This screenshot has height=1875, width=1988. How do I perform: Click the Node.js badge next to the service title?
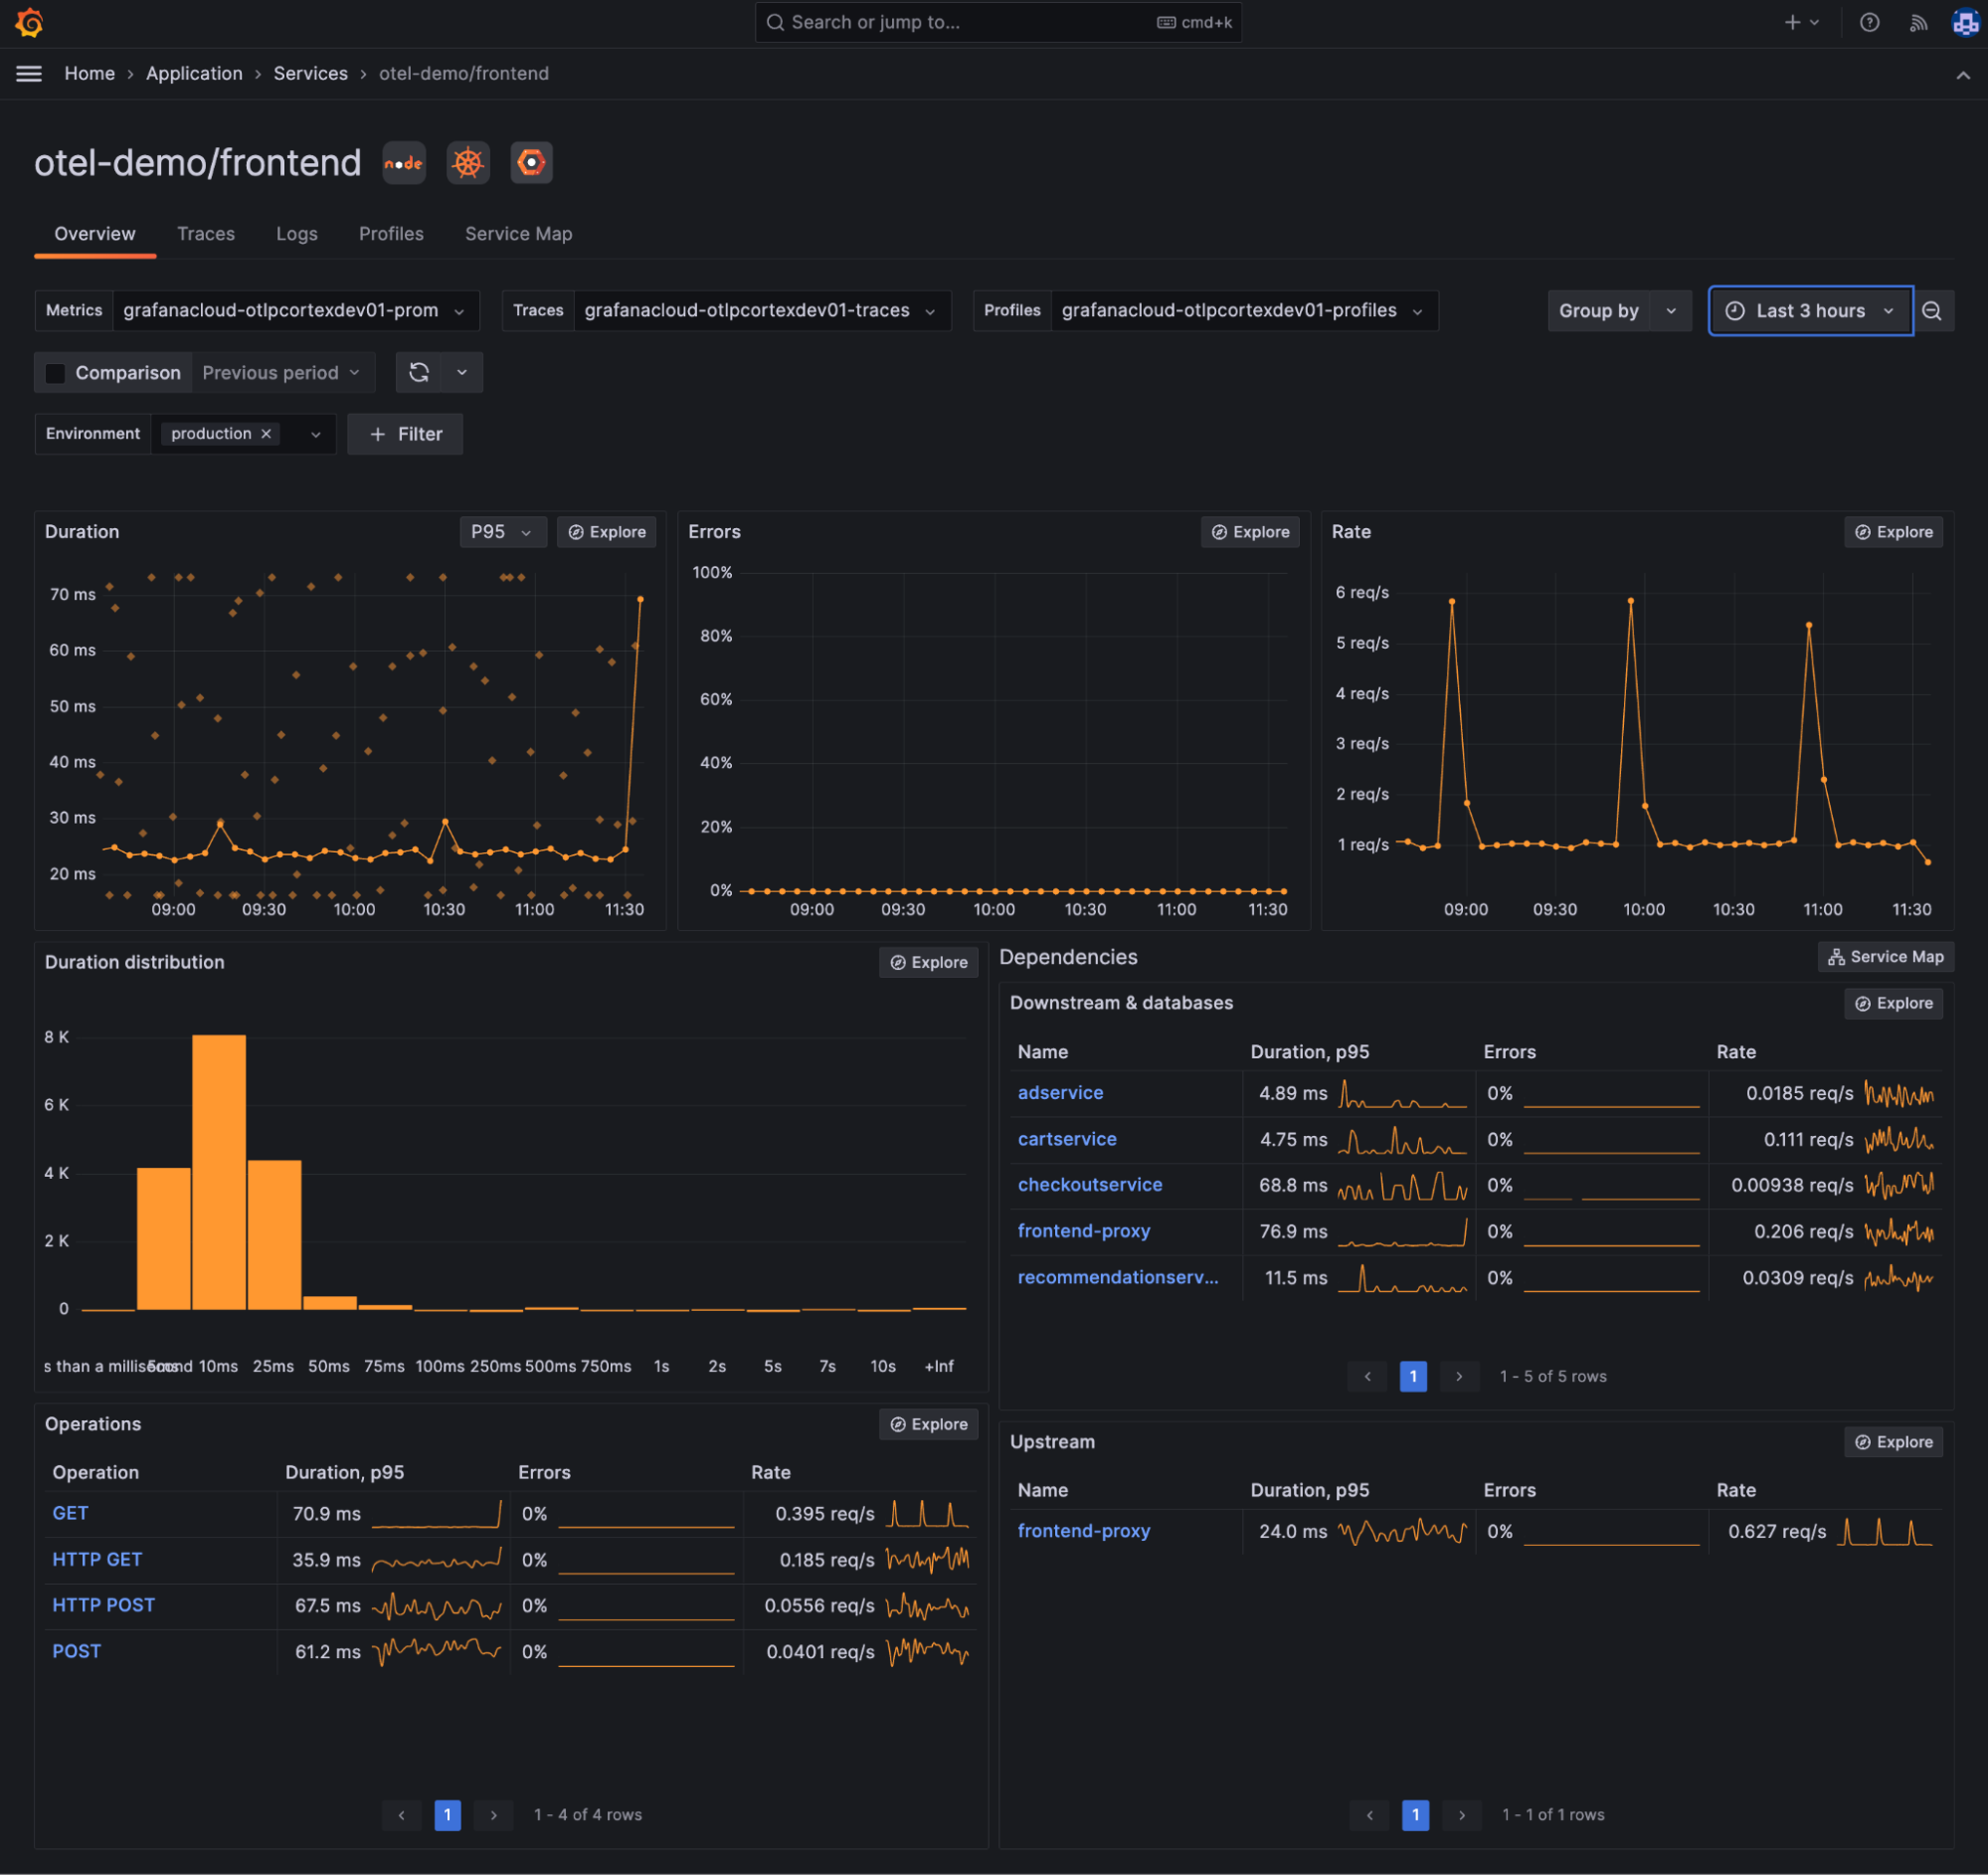tap(403, 162)
